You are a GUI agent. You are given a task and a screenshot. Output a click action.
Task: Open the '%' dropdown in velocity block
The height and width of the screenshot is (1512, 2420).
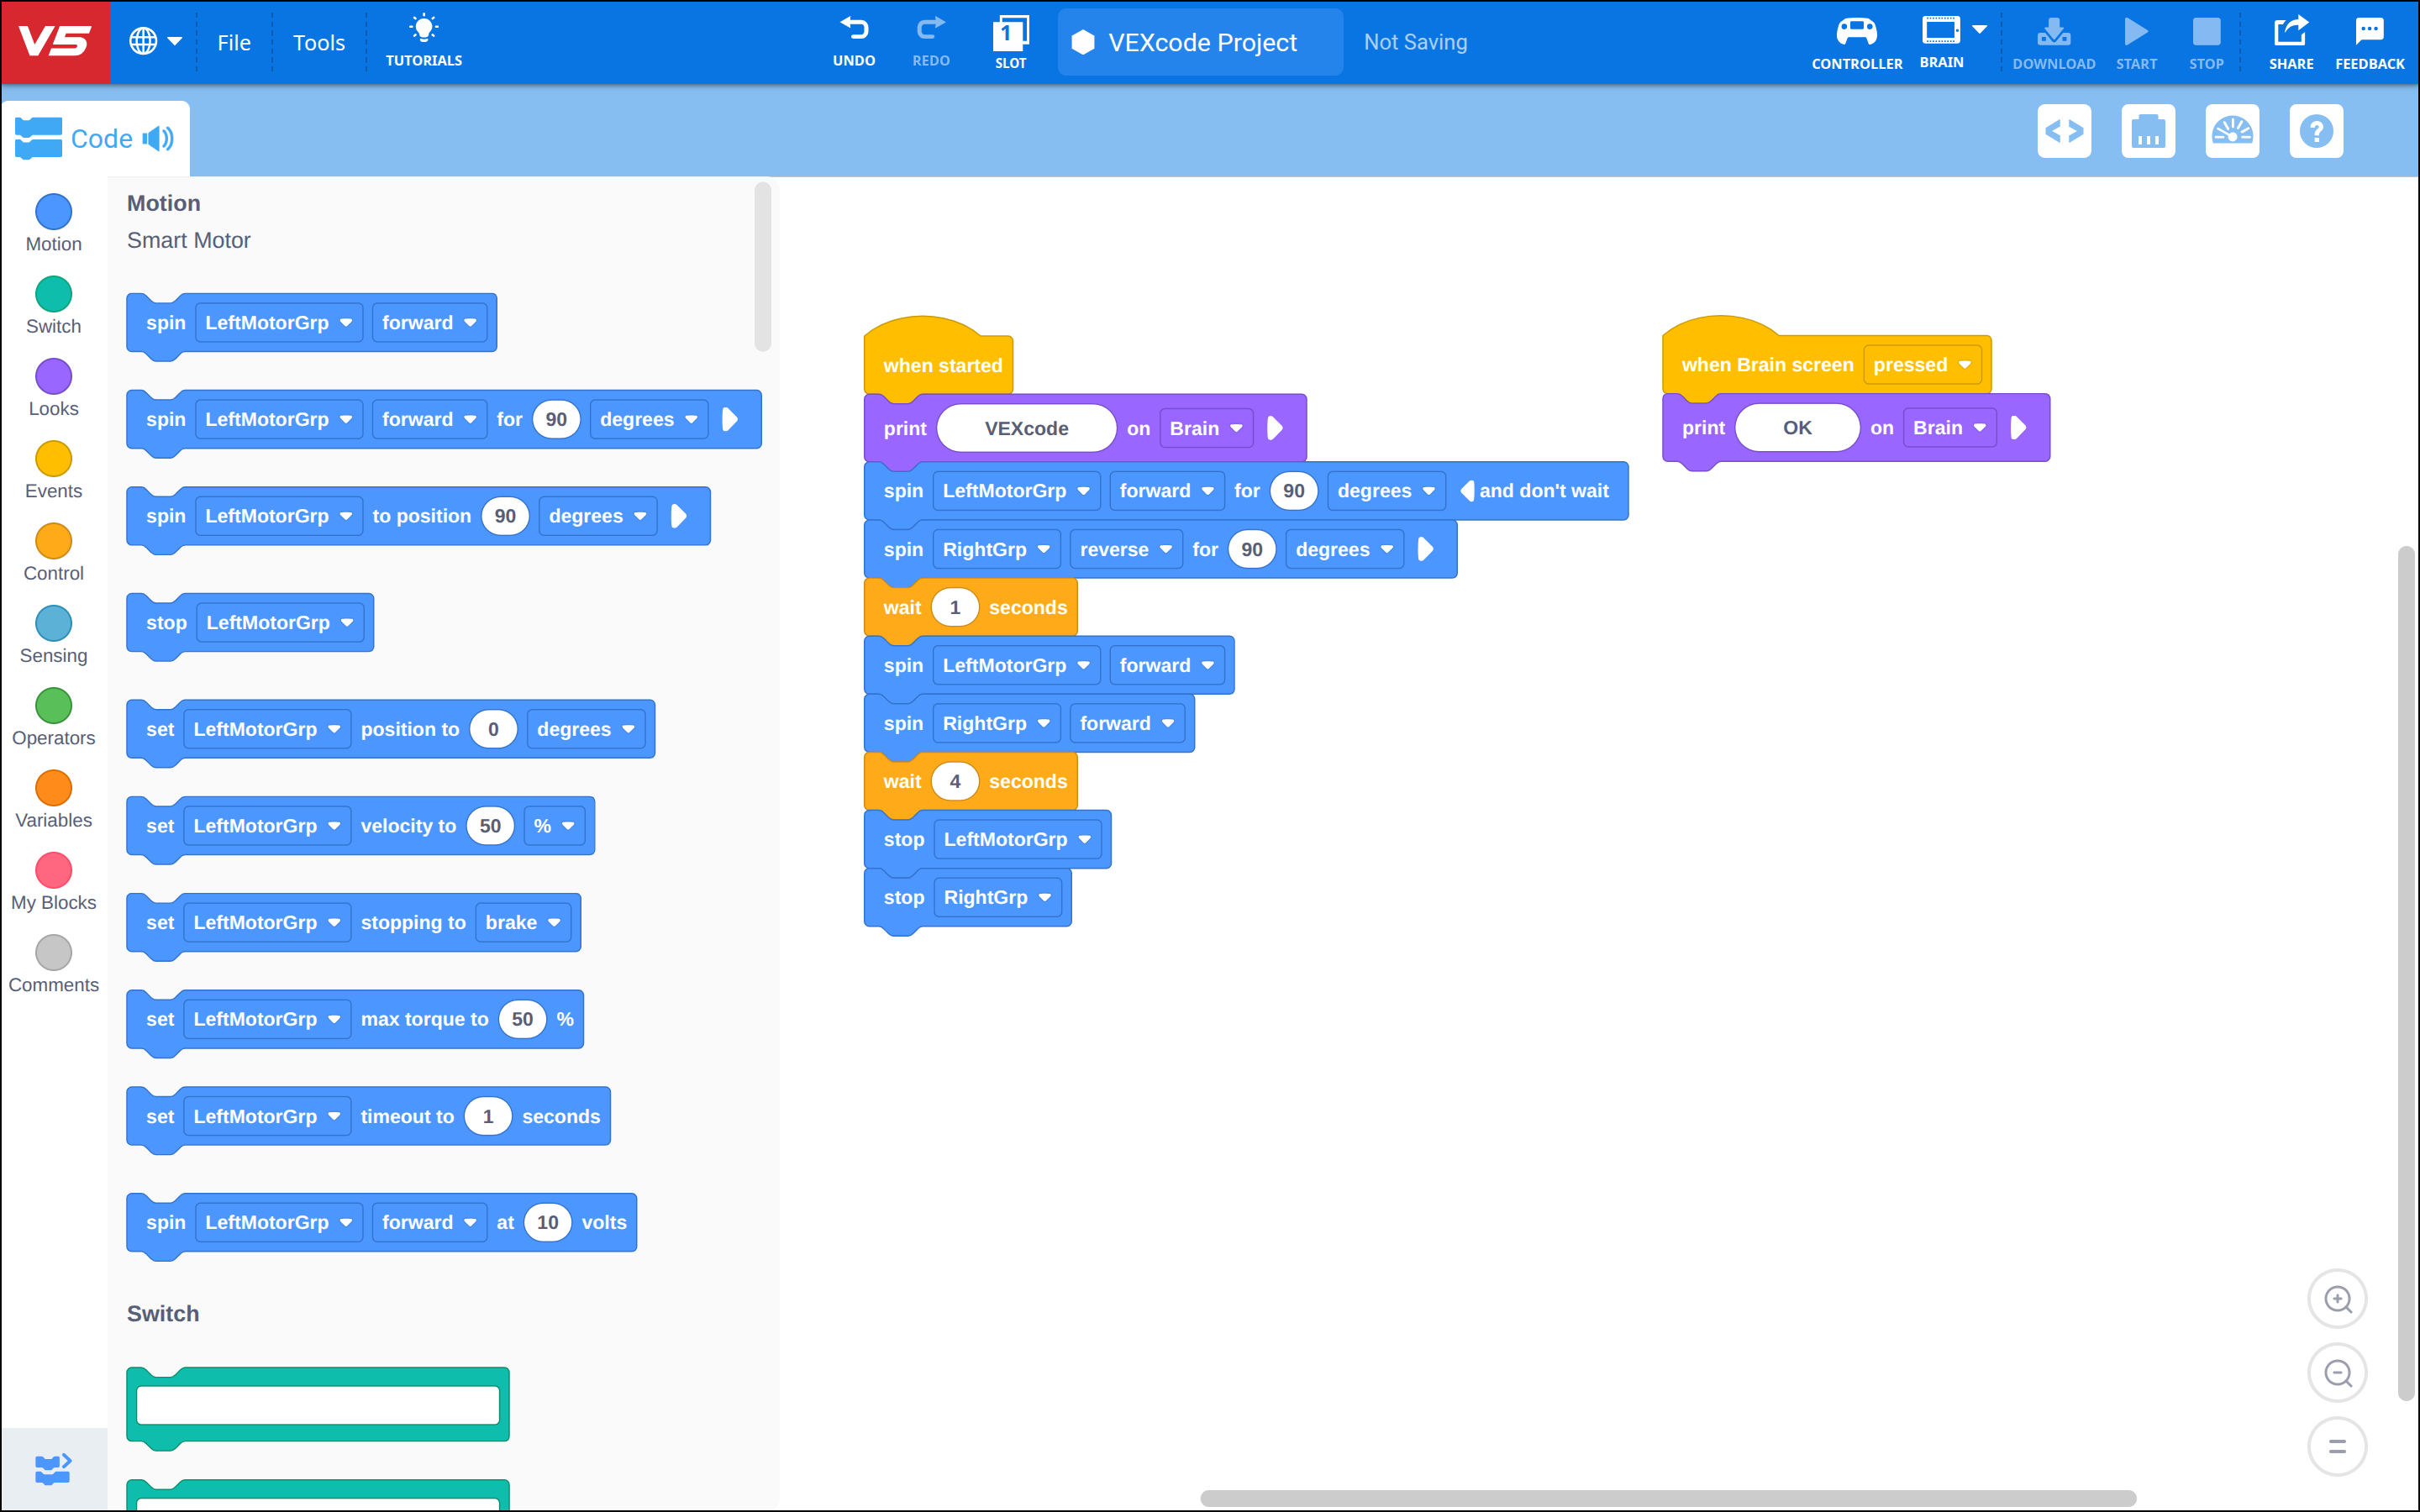pos(554,826)
